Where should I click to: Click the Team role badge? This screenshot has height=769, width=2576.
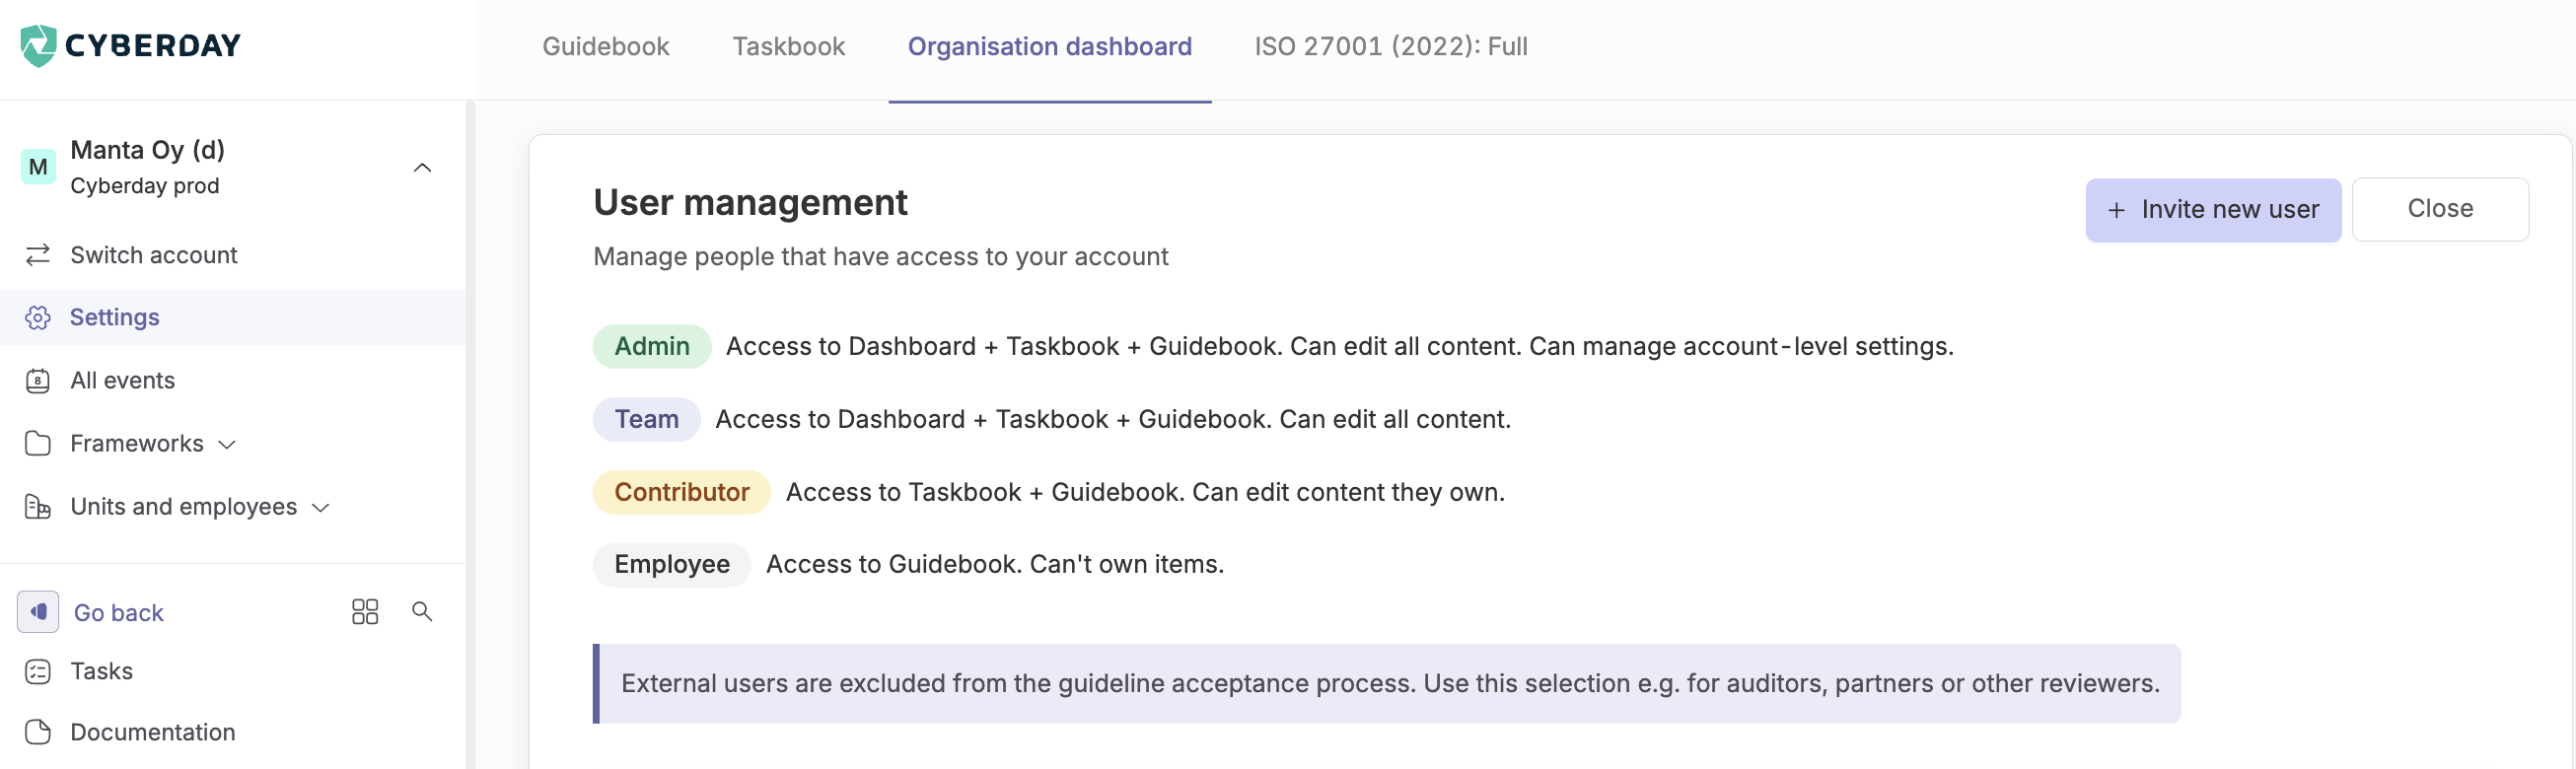point(647,419)
